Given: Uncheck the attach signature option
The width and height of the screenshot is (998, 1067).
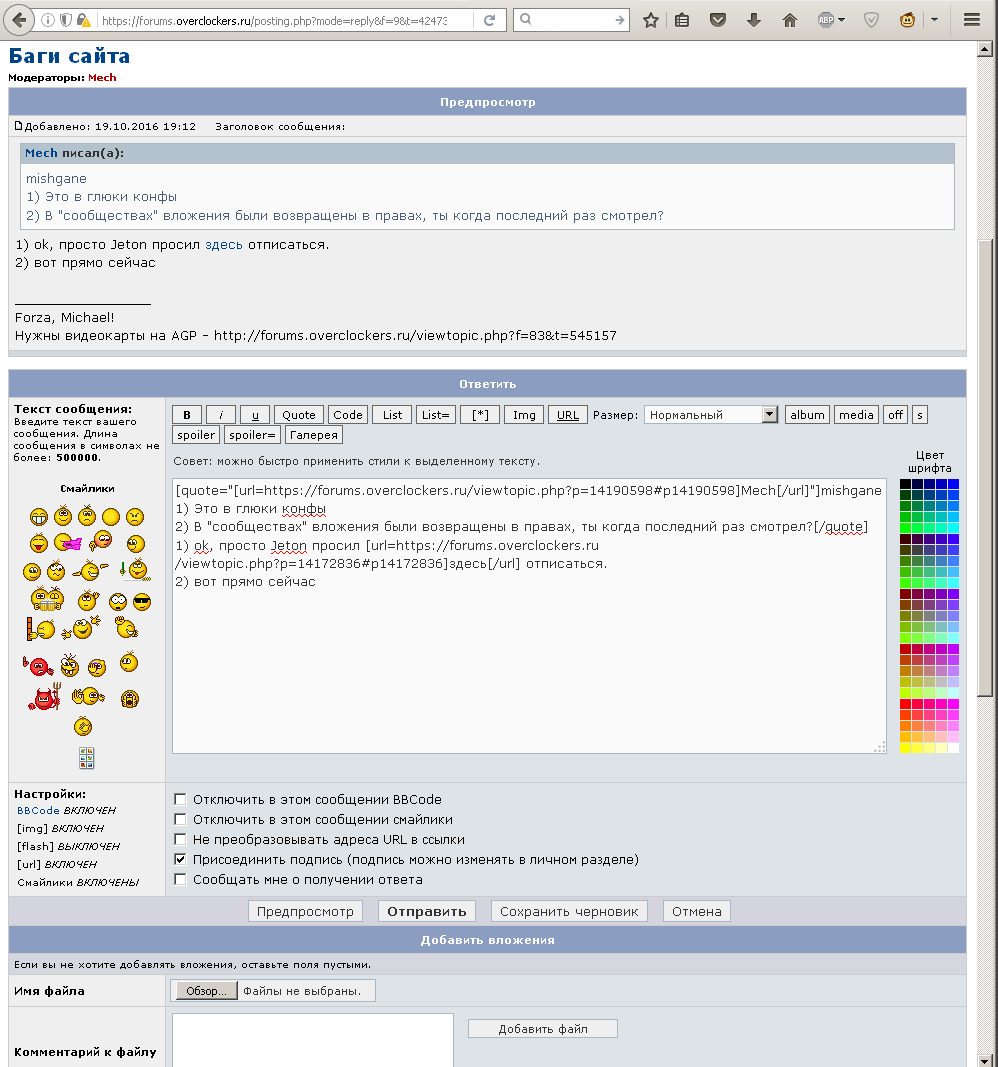Looking at the screenshot, I should click(180, 859).
